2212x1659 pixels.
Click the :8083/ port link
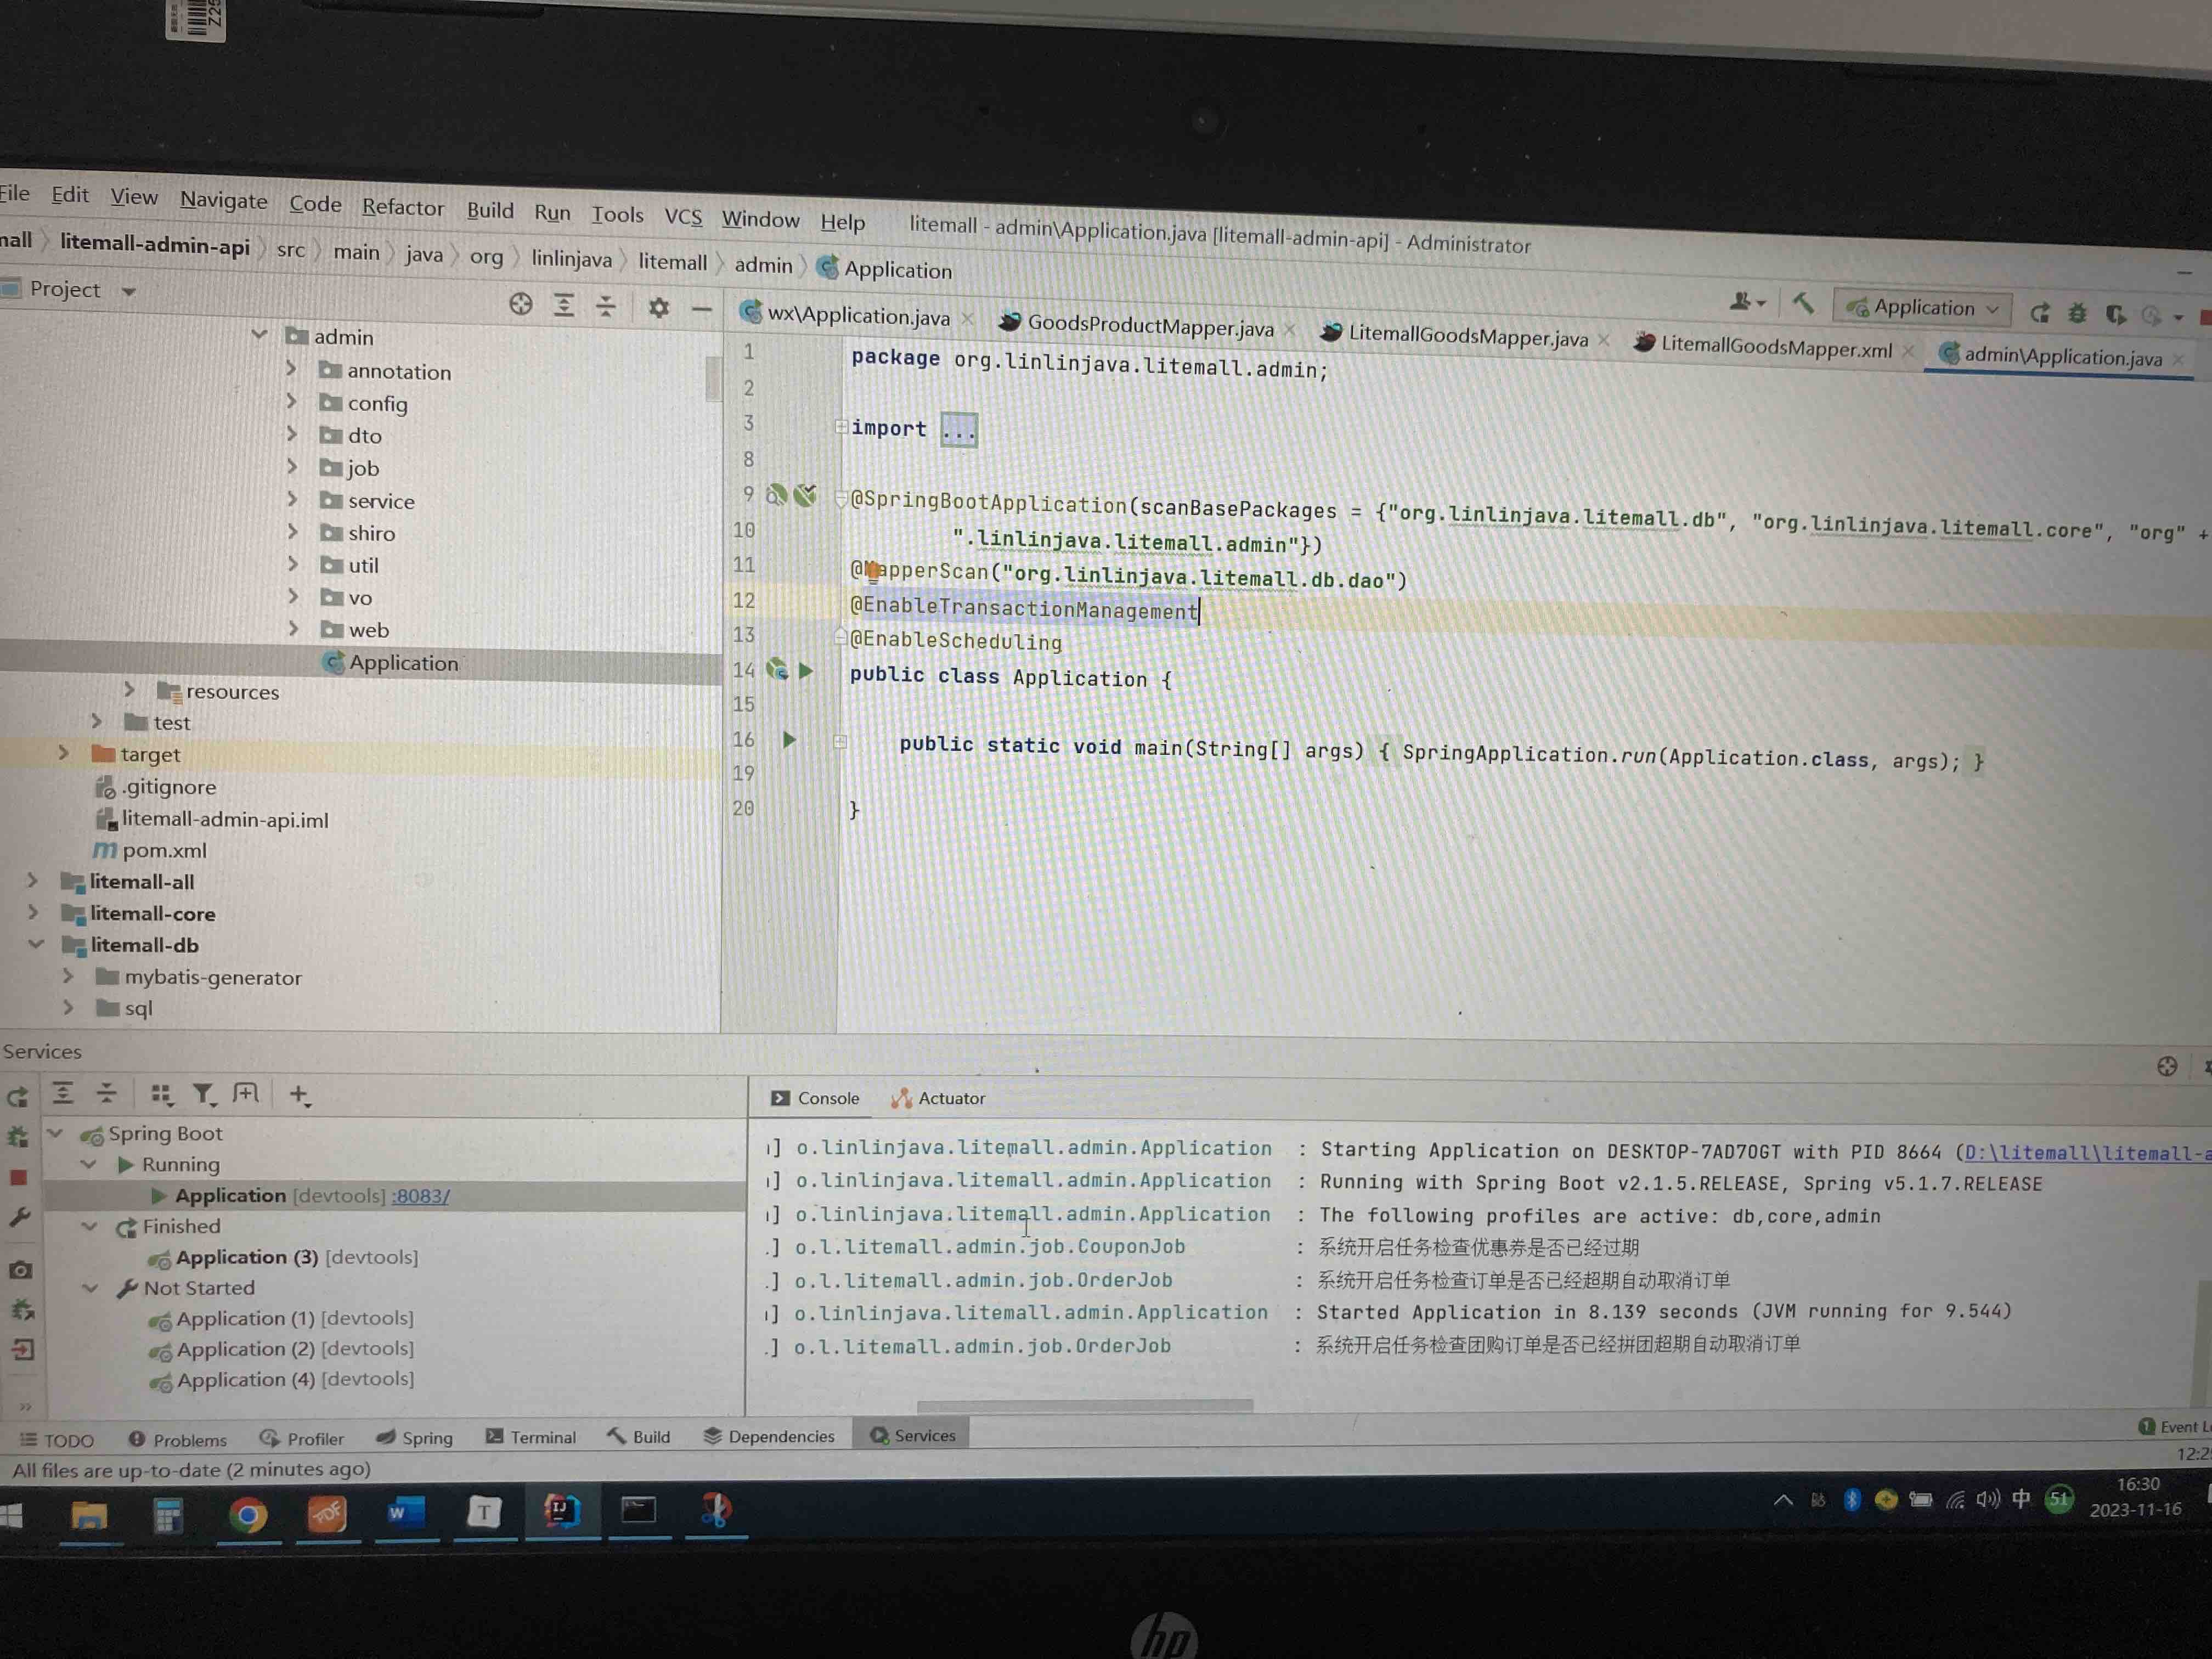421,1196
